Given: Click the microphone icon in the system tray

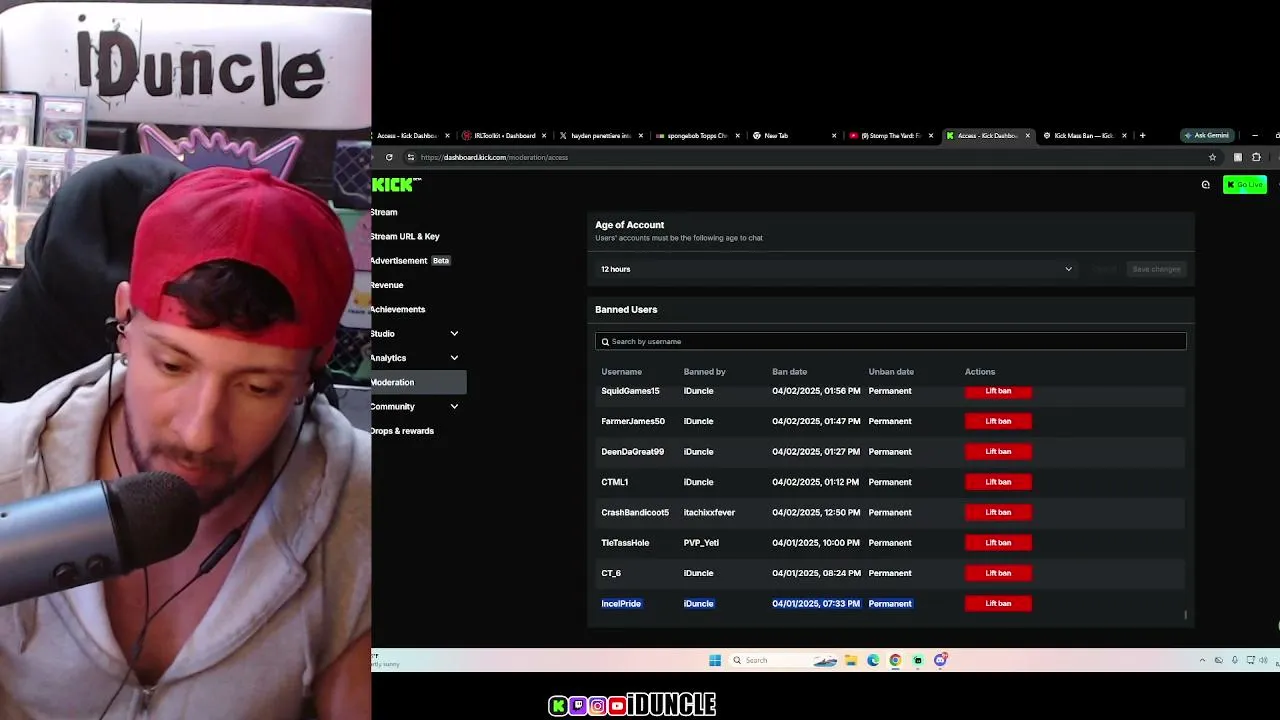Looking at the screenshot, I should pyautogui.click(x=1235, y=660).
